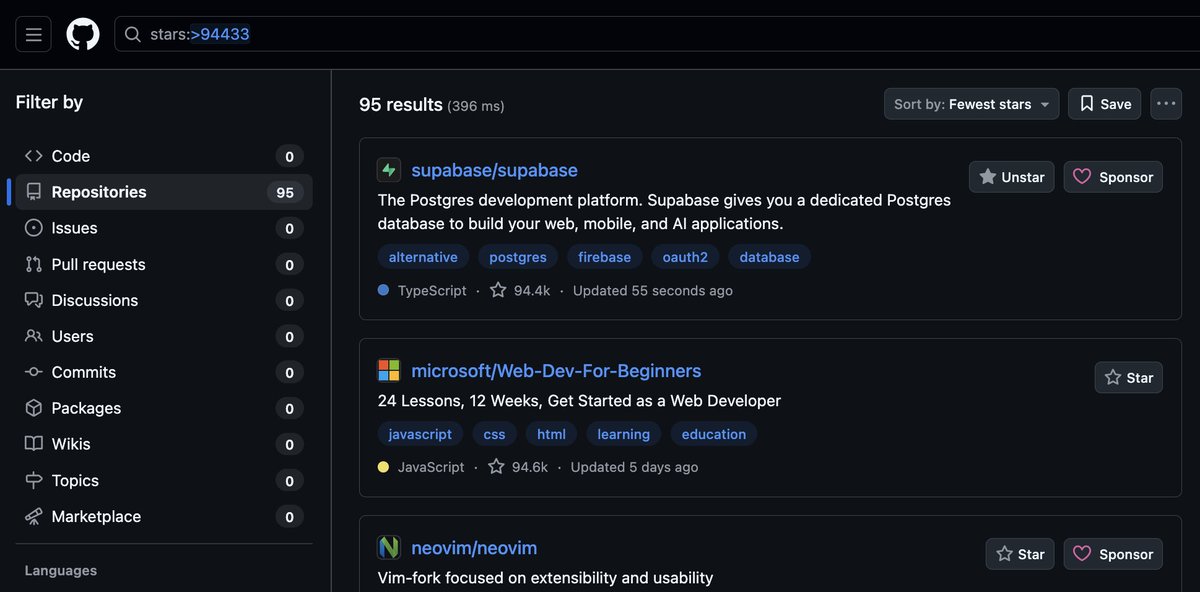The image size is (1200, 592).
Task: Click the Pull requests icon
Action: (34, 264)
